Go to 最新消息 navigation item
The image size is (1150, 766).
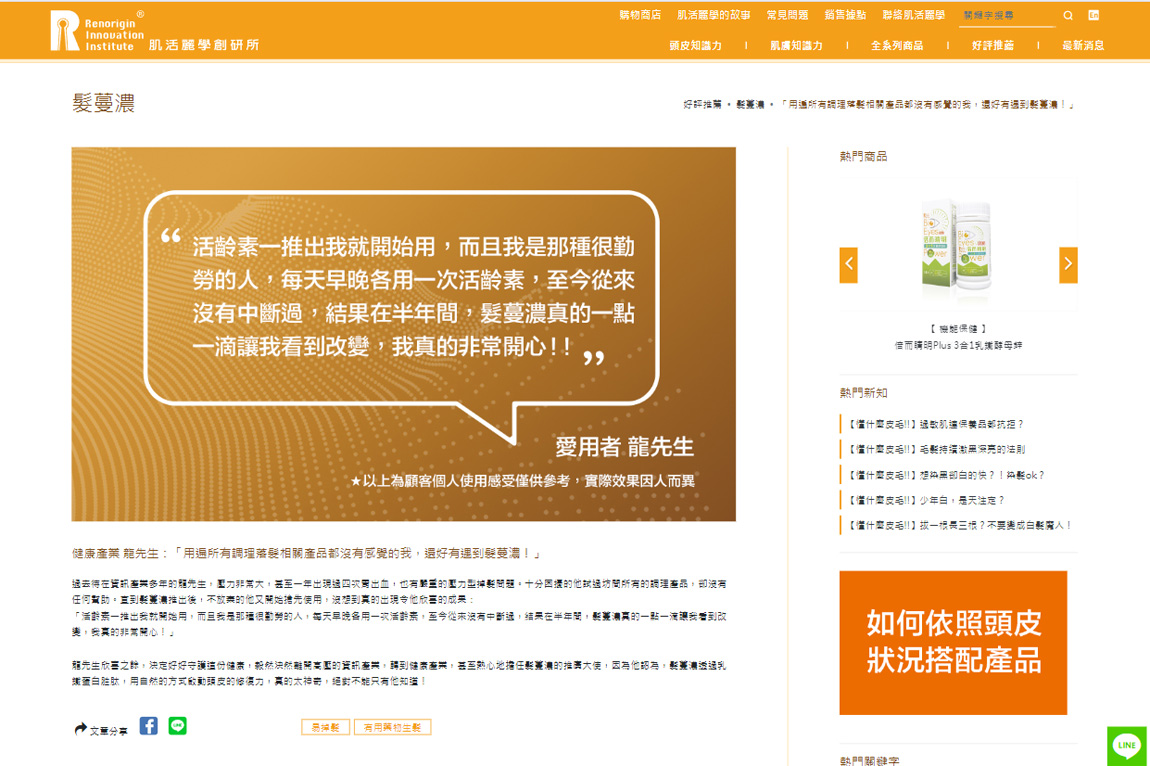tap(1083, 45)
